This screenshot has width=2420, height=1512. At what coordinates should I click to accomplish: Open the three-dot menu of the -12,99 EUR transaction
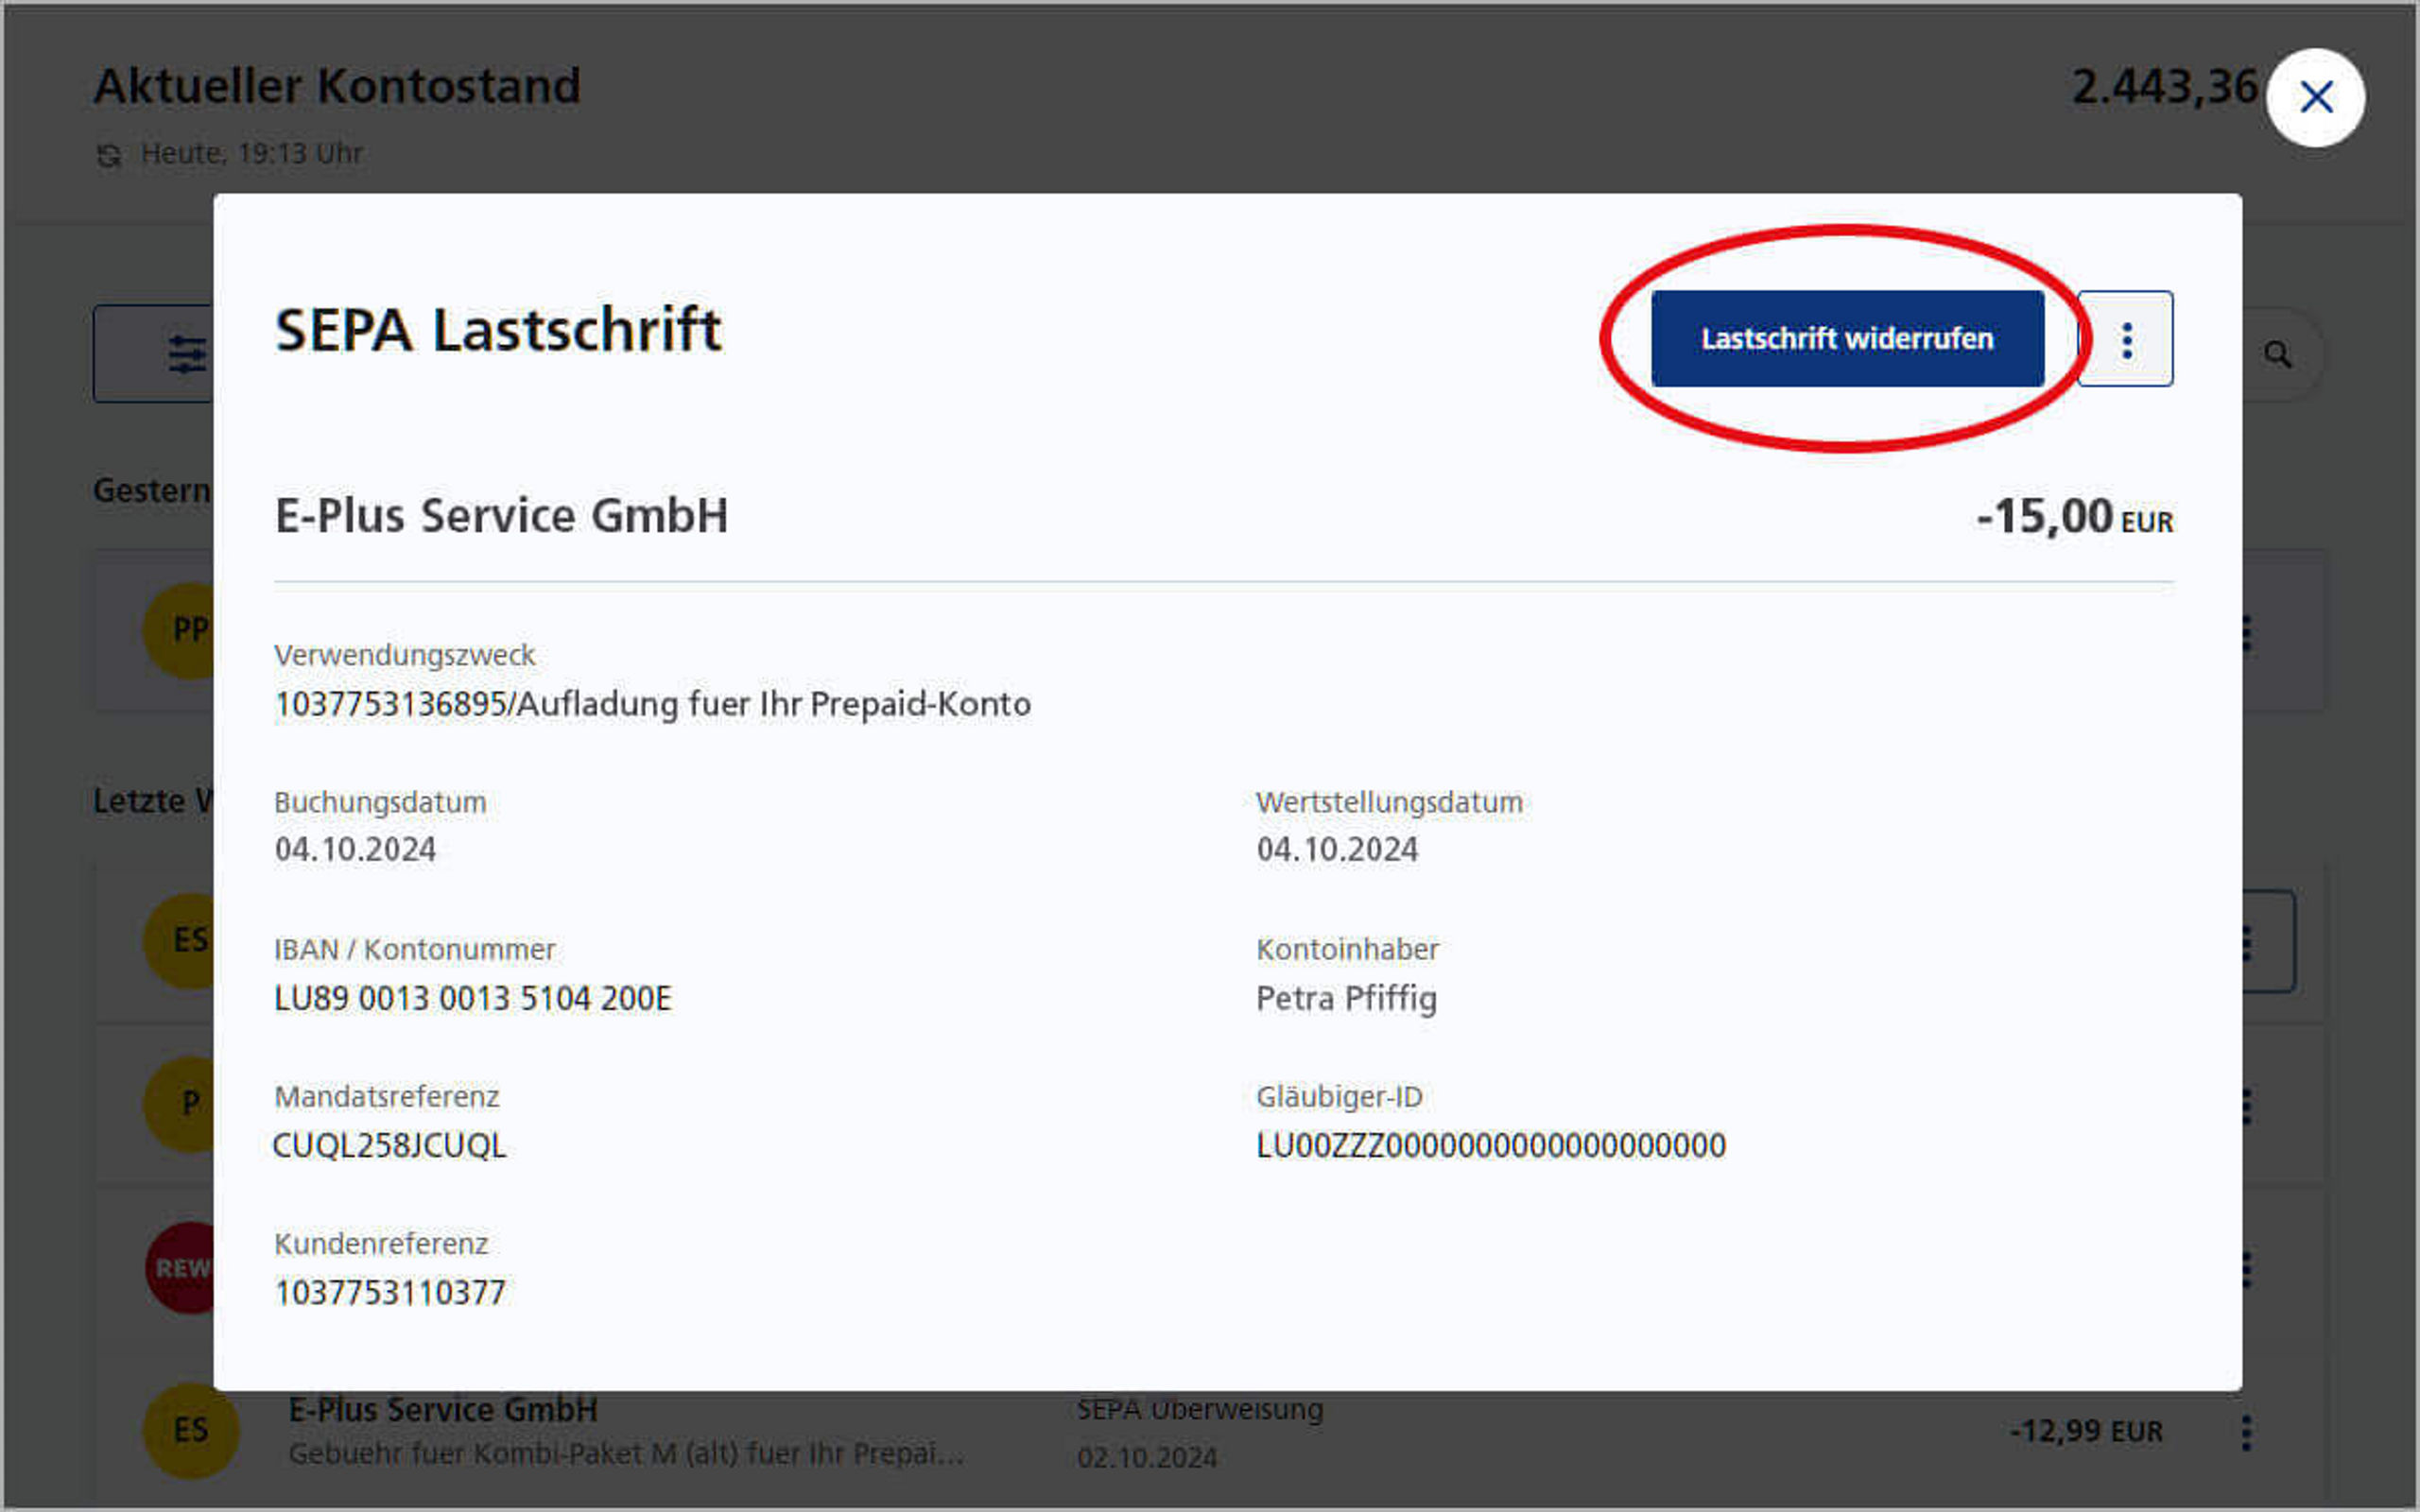pyautogui.click(x=2246, y=1432)
